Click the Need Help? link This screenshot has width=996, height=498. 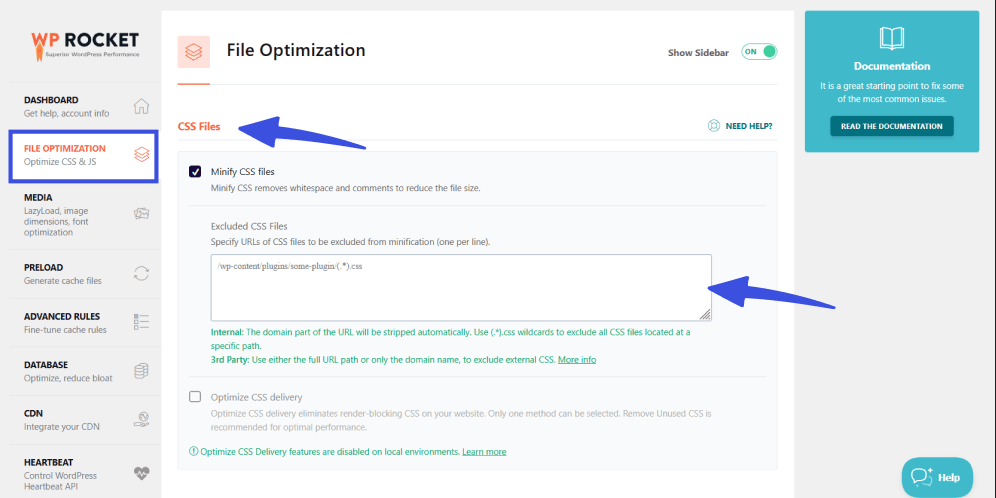(749, 126)
